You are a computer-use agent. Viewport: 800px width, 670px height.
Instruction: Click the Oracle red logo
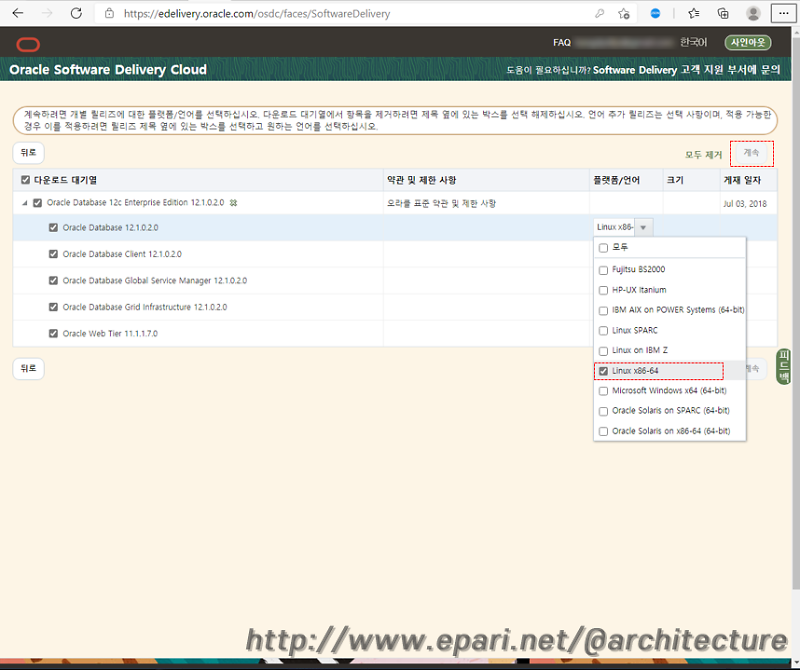pyautogui.click(x=28, y=44)
